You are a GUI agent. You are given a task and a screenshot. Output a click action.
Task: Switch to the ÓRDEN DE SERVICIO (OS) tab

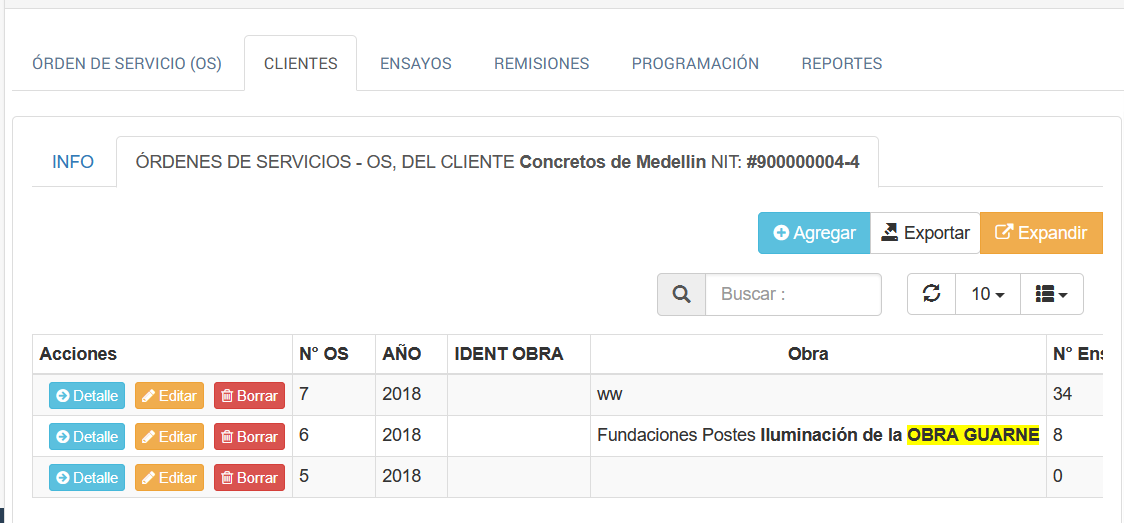127,63
